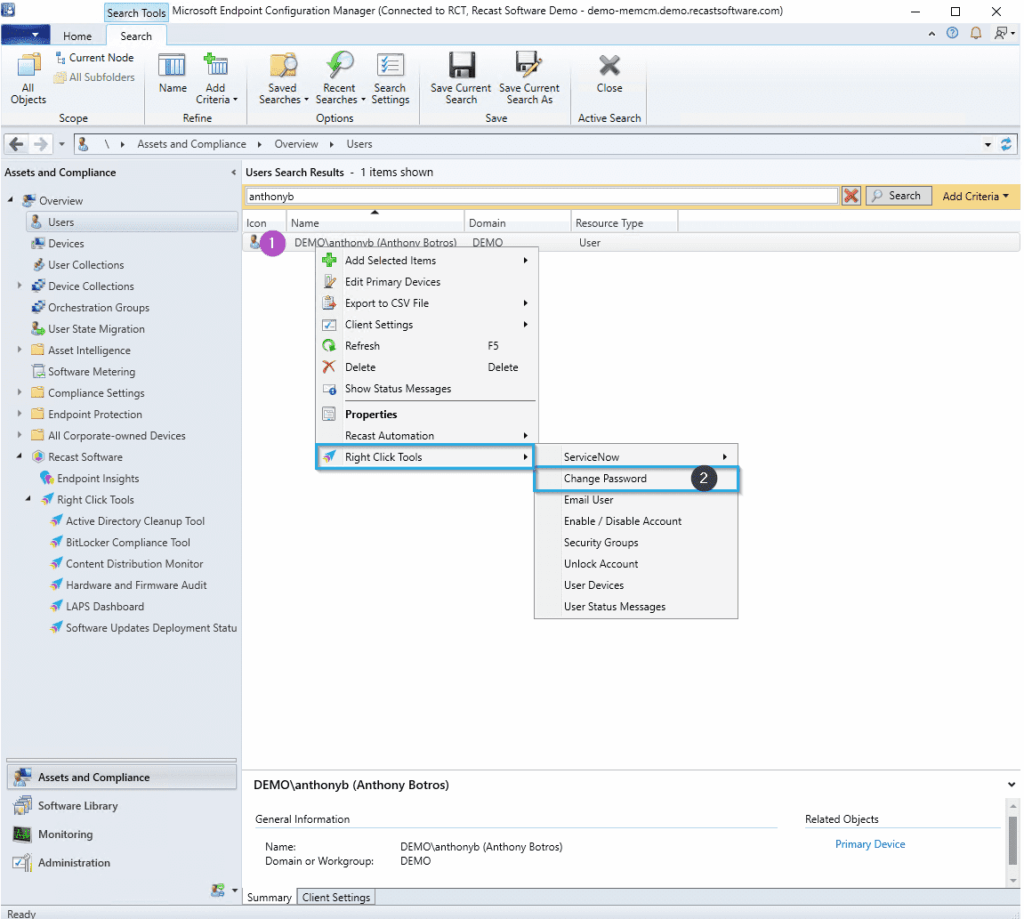
Task: Click the refresh icon in address bar
Action: tap(1006, 144)
